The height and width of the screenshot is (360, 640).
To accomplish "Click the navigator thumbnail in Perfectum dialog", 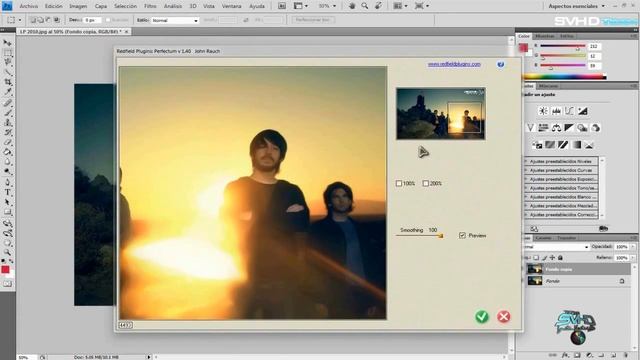I will click(440, 113).
